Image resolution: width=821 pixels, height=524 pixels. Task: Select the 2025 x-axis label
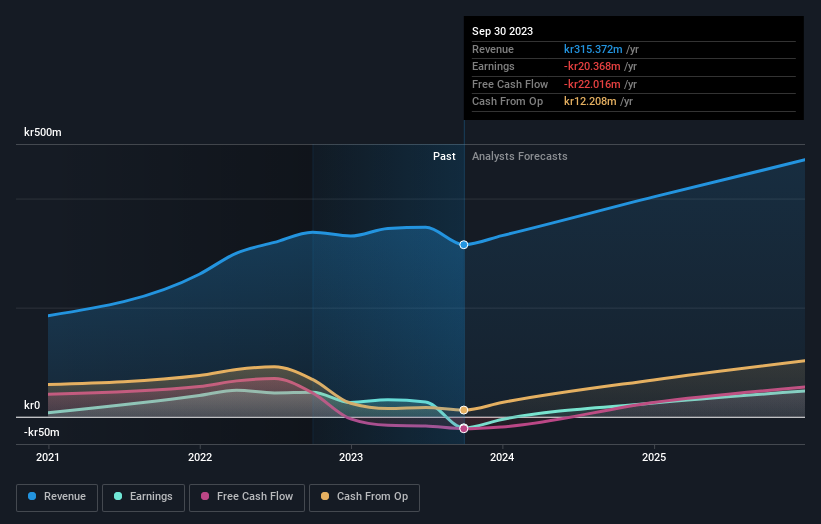(x=654, y=457)
